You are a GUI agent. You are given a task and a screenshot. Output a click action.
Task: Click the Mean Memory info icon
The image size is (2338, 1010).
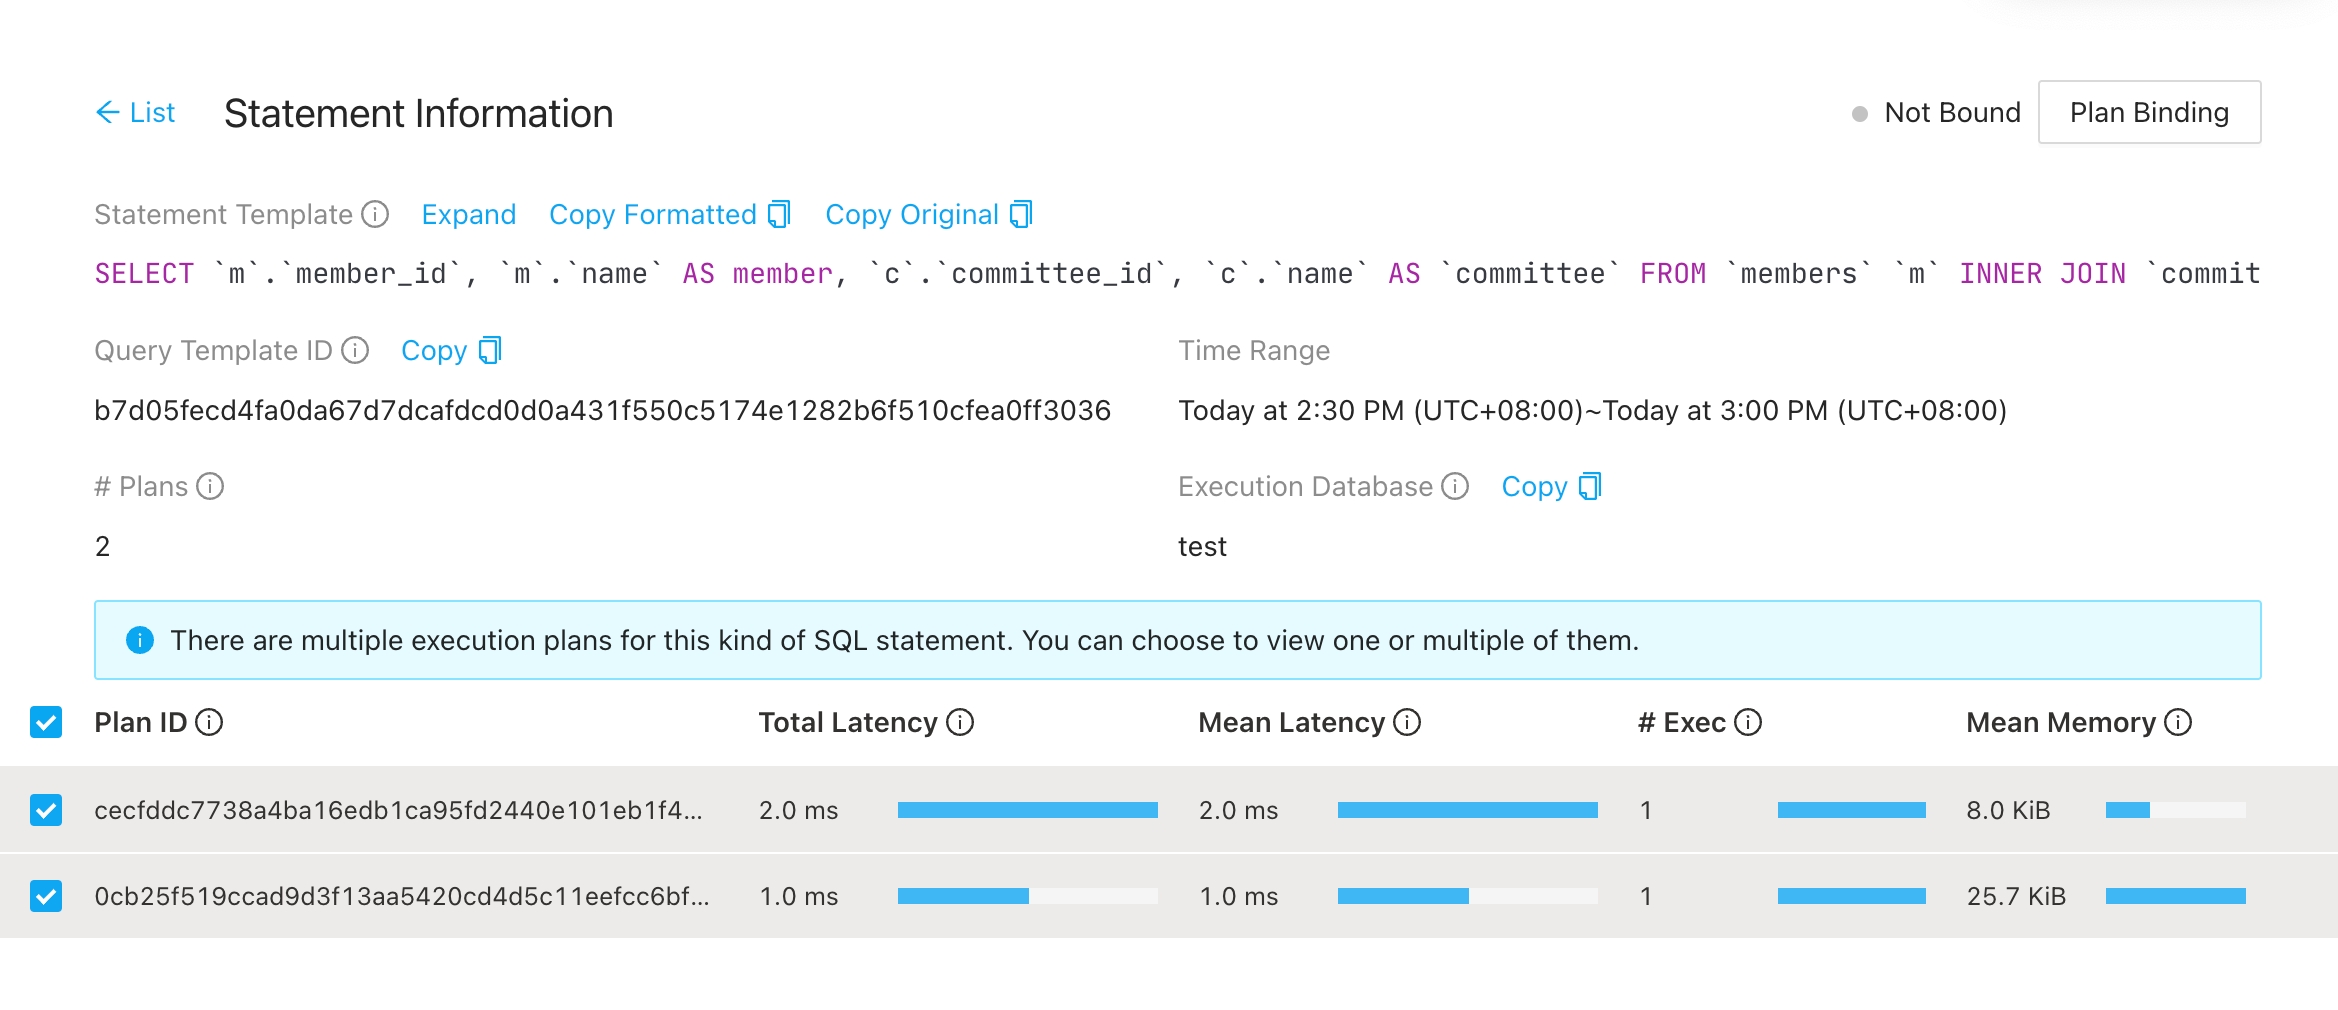tap(2178, 722)
